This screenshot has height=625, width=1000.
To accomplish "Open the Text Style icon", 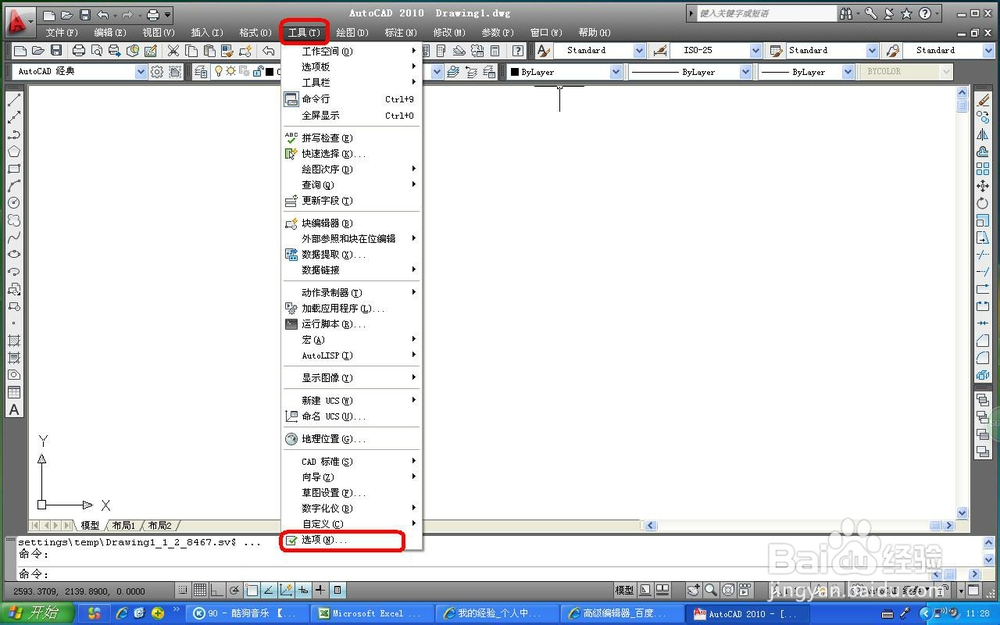I will [543, 50].
